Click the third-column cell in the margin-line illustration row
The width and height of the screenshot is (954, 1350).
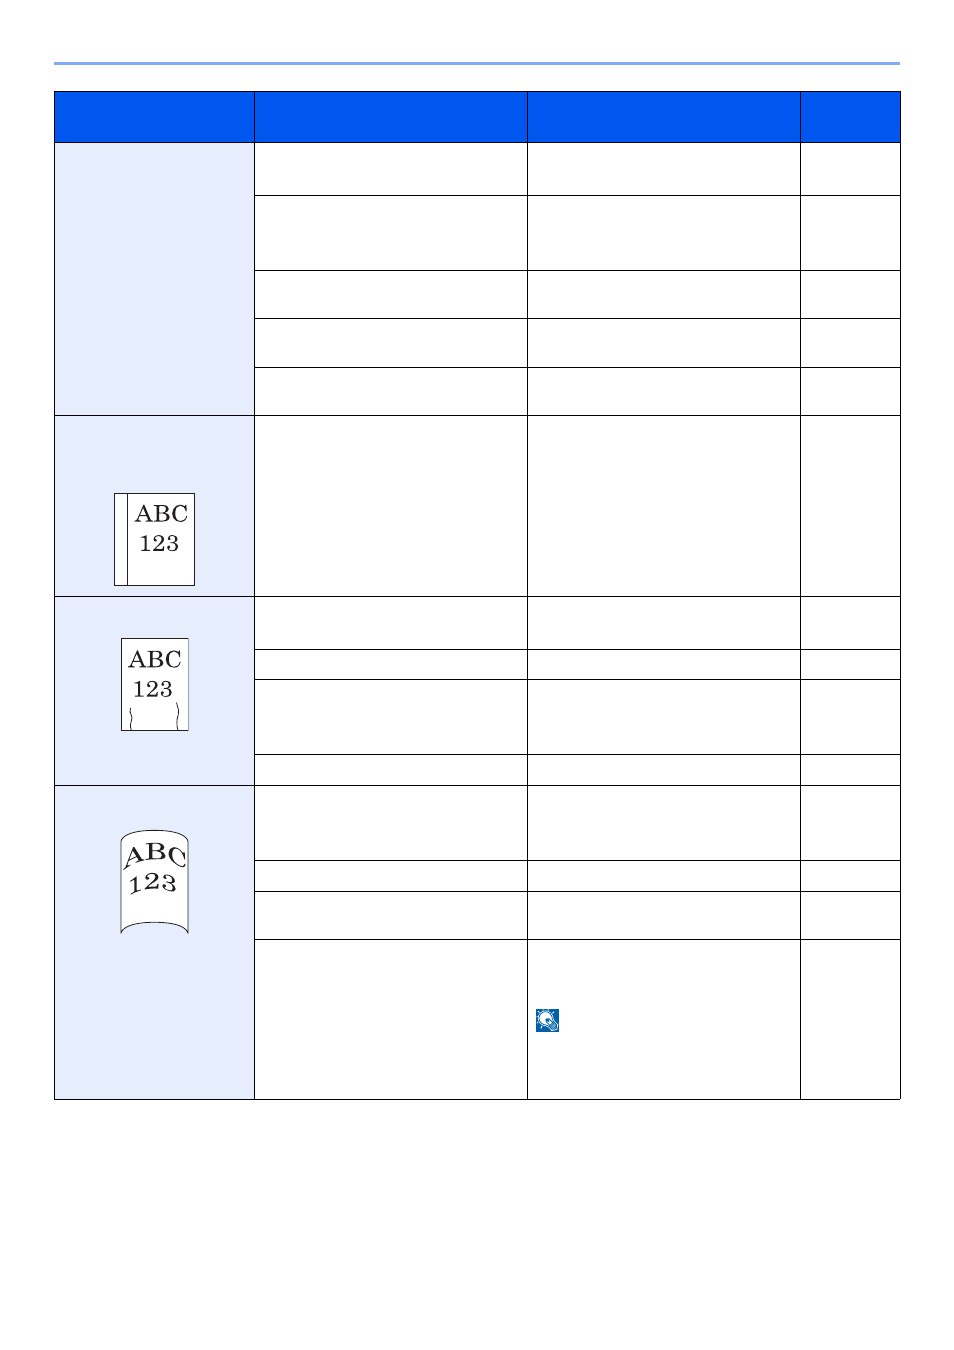[664, 506]
